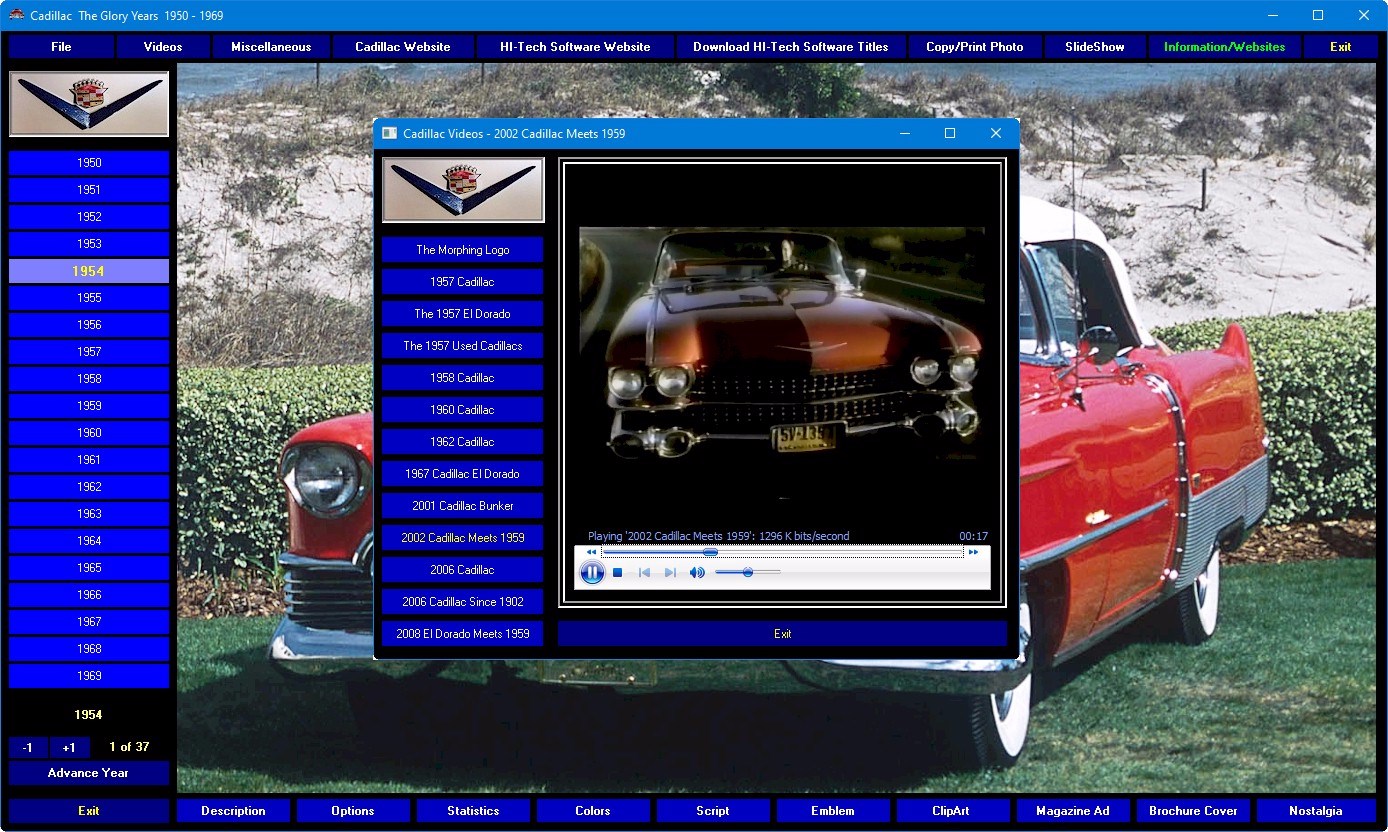
Task: Open the Cadillac Website menu item
Action: 403,47
